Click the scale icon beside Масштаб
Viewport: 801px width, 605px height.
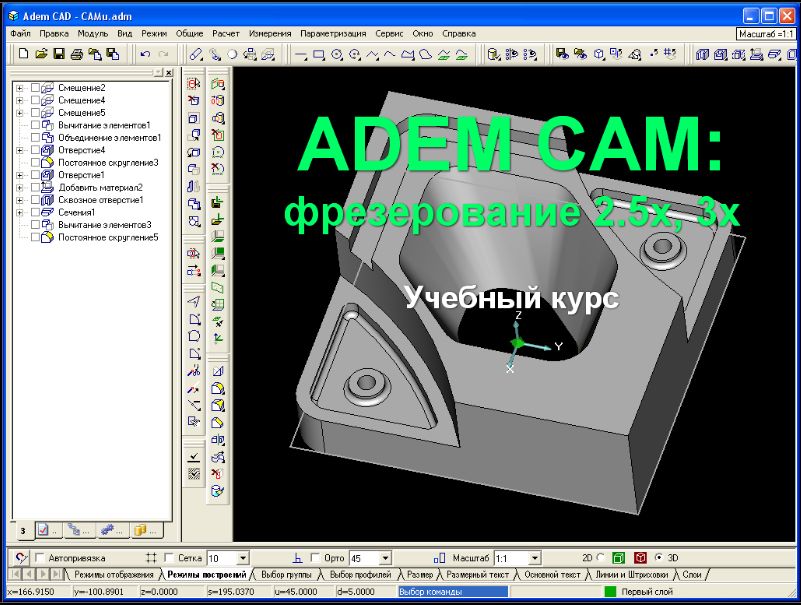(x=439, y=558)
